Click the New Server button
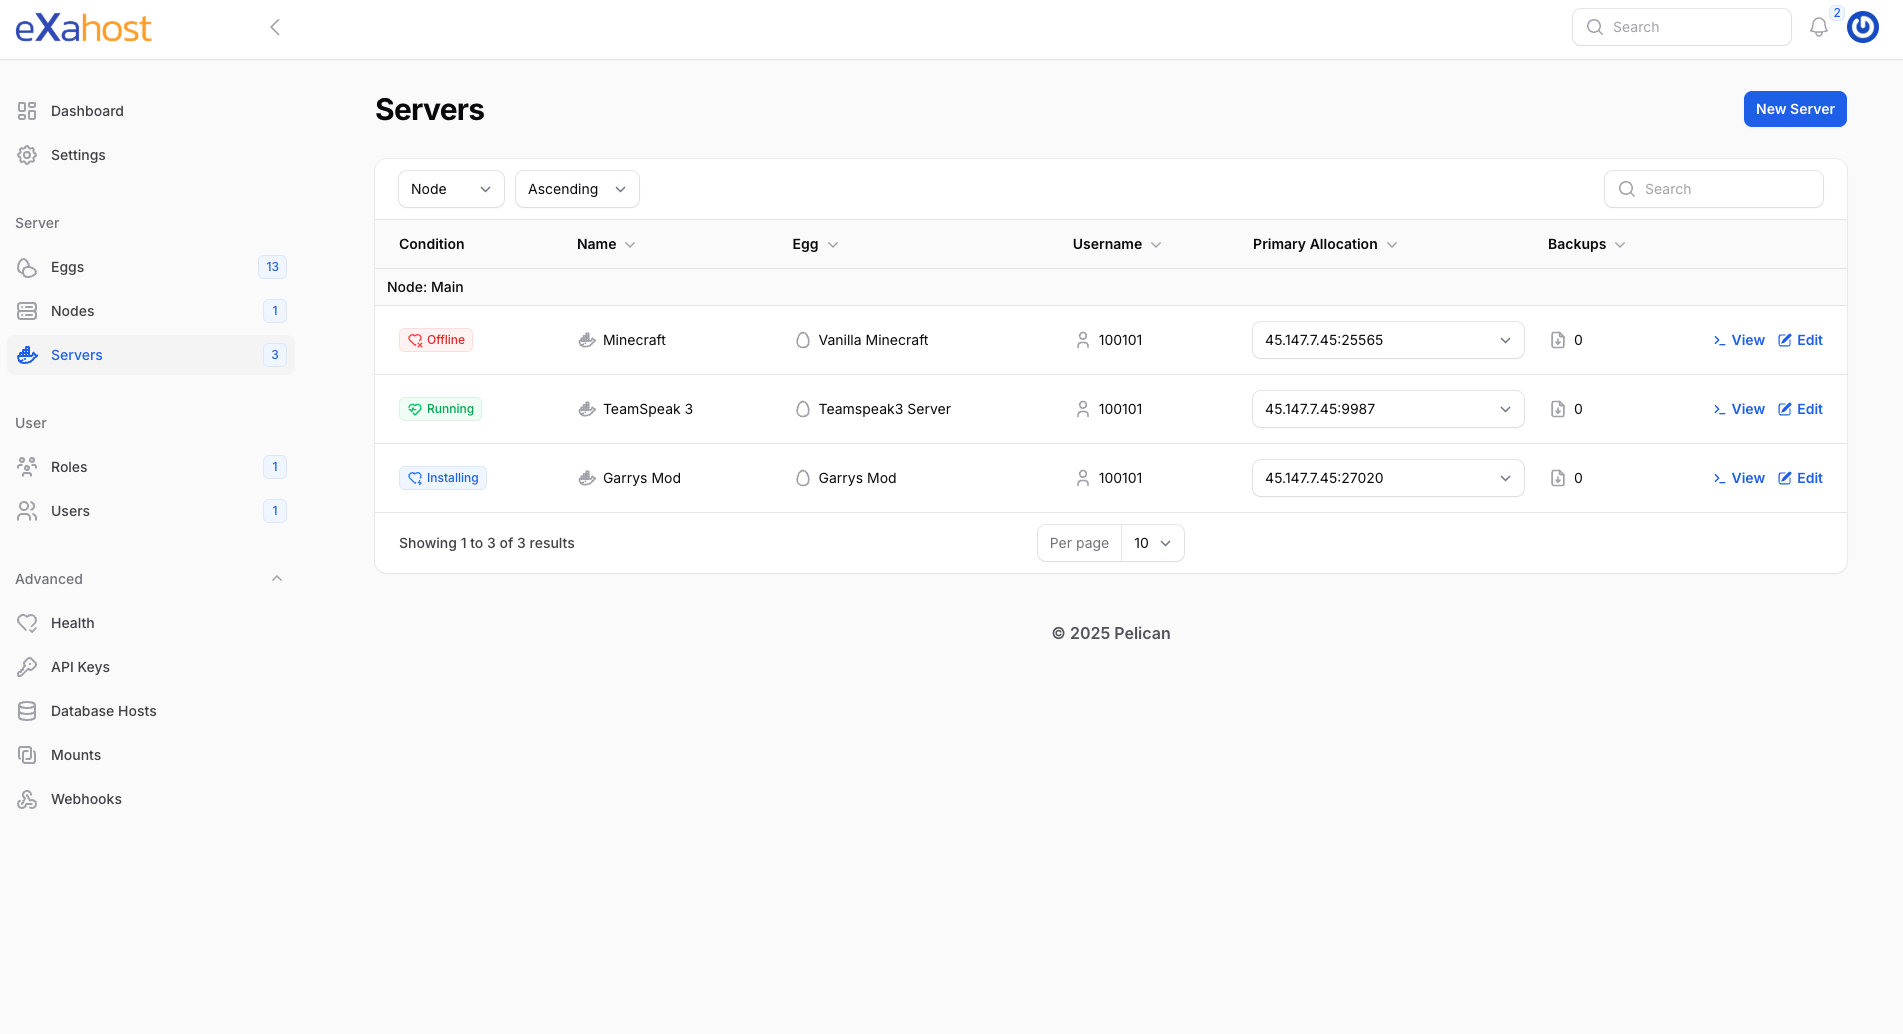 coord(1794,109)
